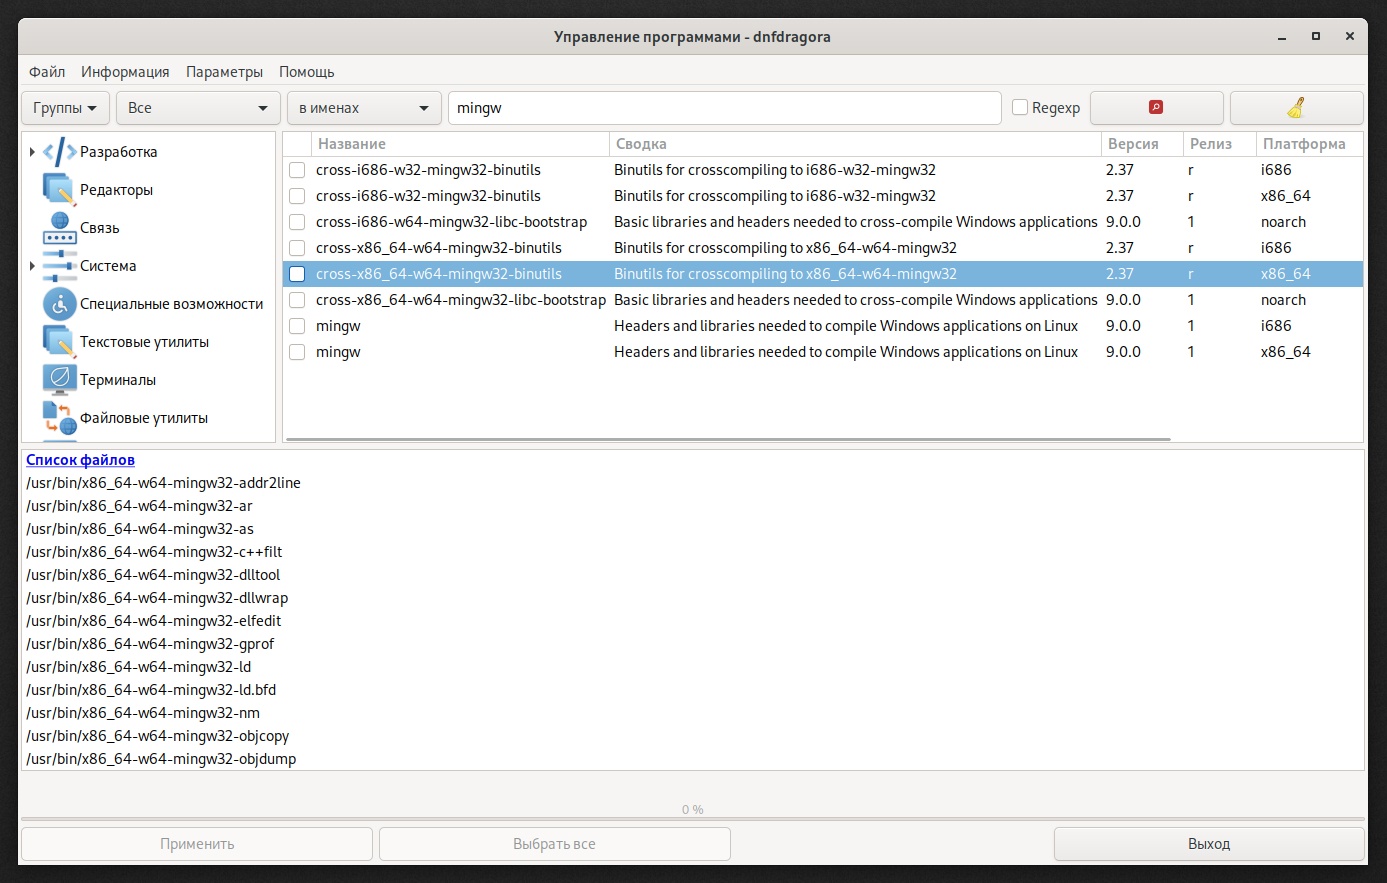Sort packages by Платформа column
Image resolution: width=1387 pixels, height=883 pixels.
click(1309, 144)
